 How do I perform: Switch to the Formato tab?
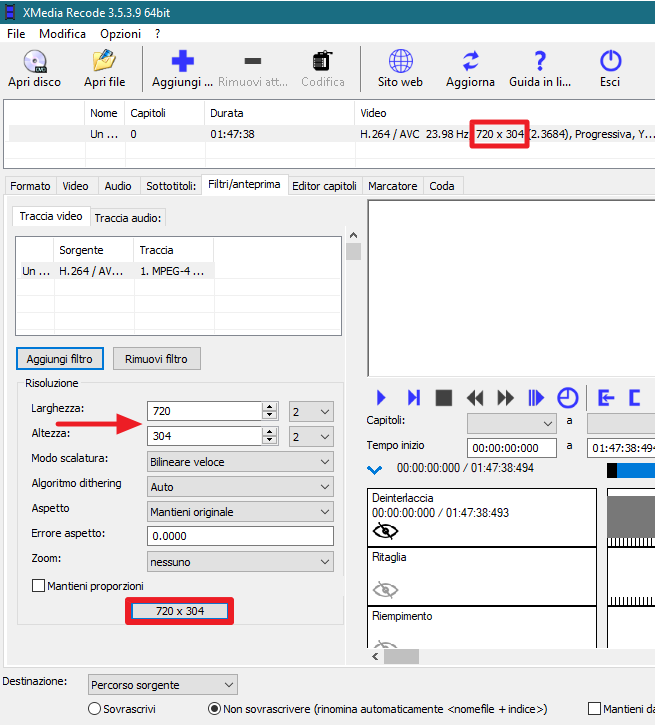(31, 186)
